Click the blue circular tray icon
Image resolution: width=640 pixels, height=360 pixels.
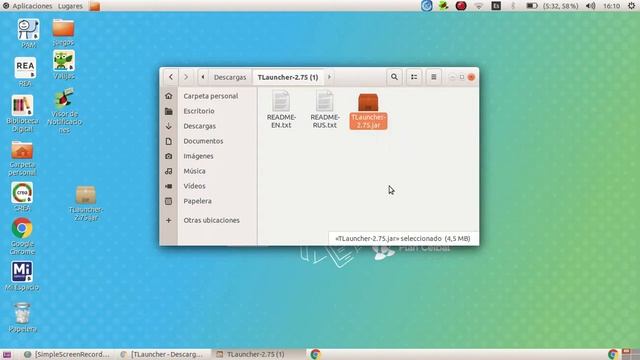(427, 6)
